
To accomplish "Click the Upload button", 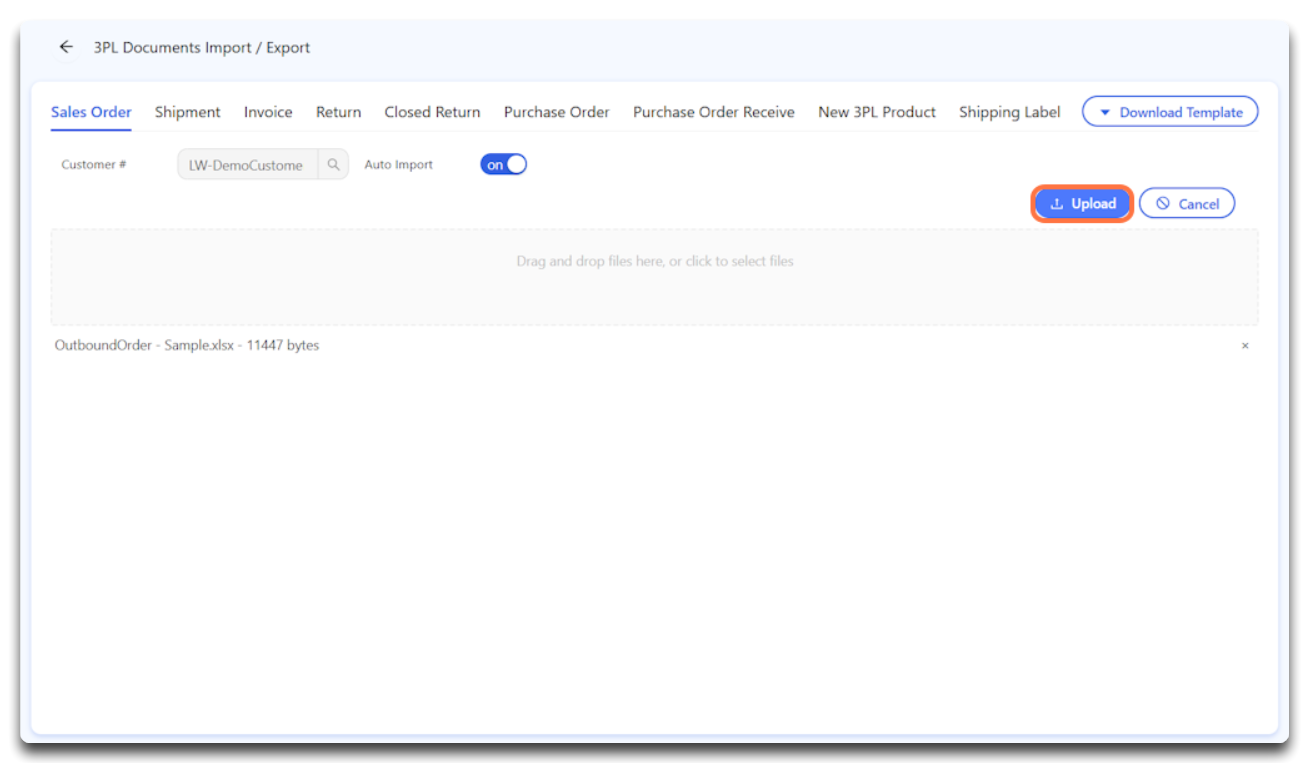I will pos(1082,204).
